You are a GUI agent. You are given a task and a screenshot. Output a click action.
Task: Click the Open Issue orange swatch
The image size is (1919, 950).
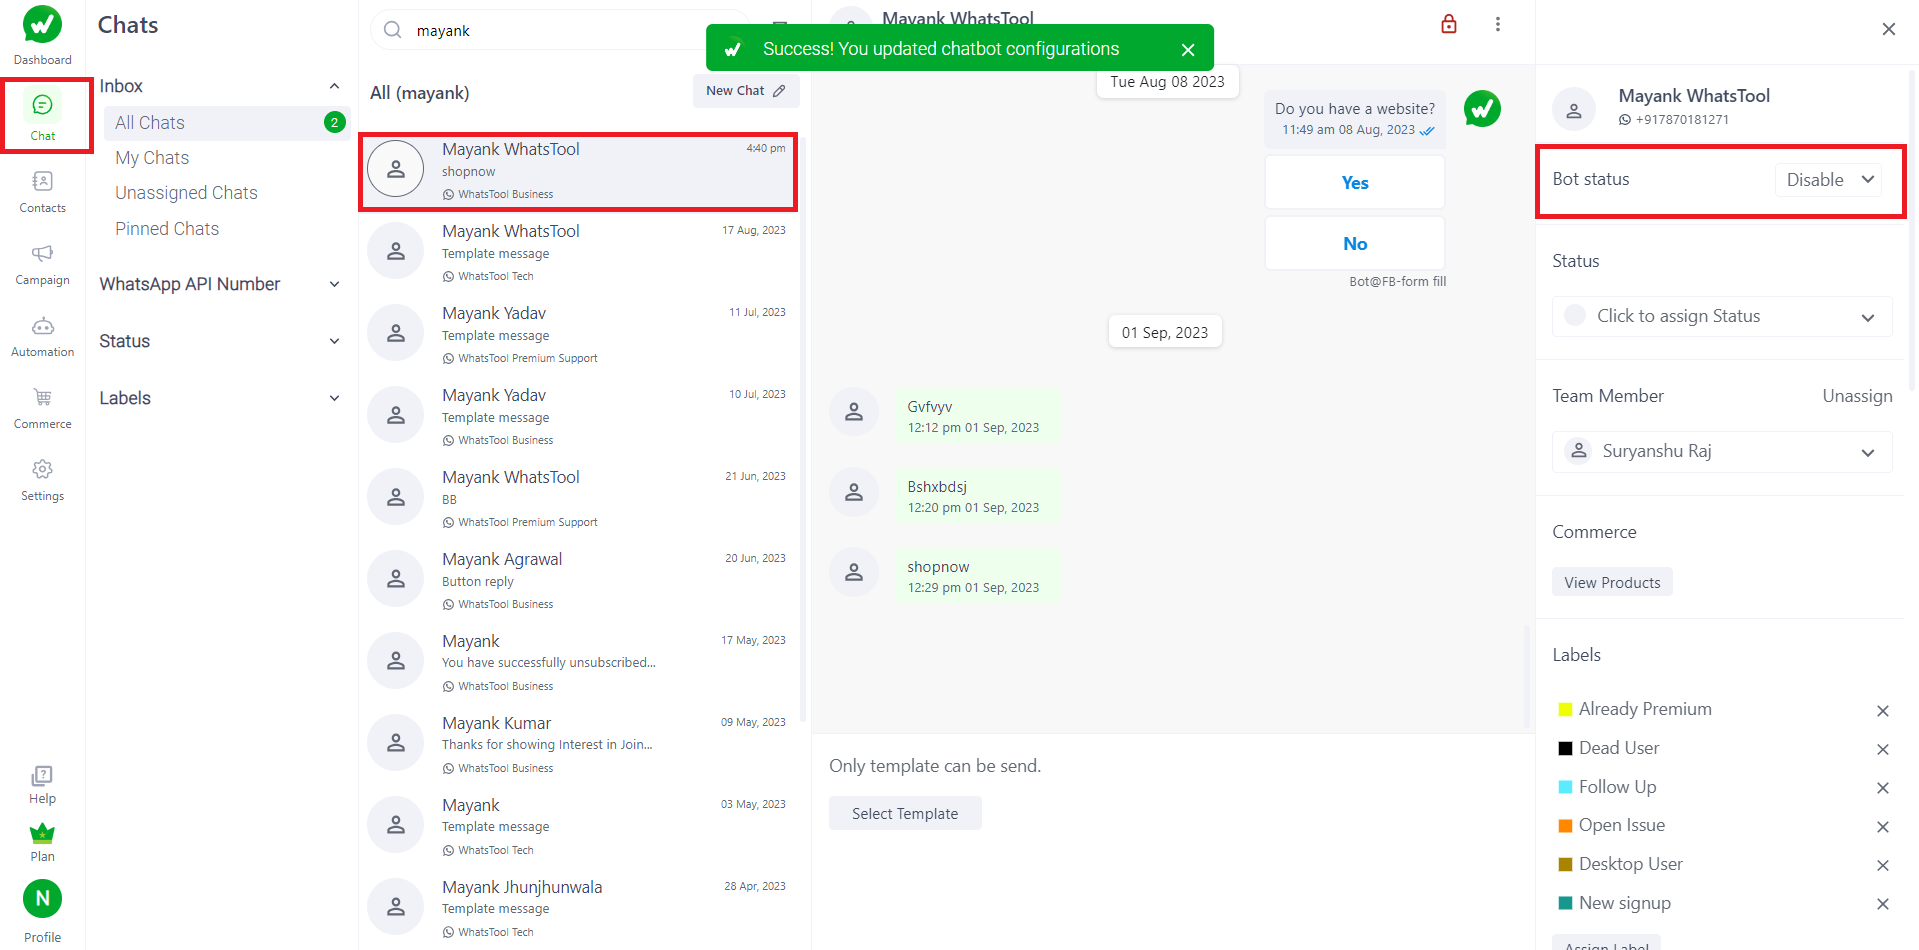pyautogui.click(x=1566, y=826)
